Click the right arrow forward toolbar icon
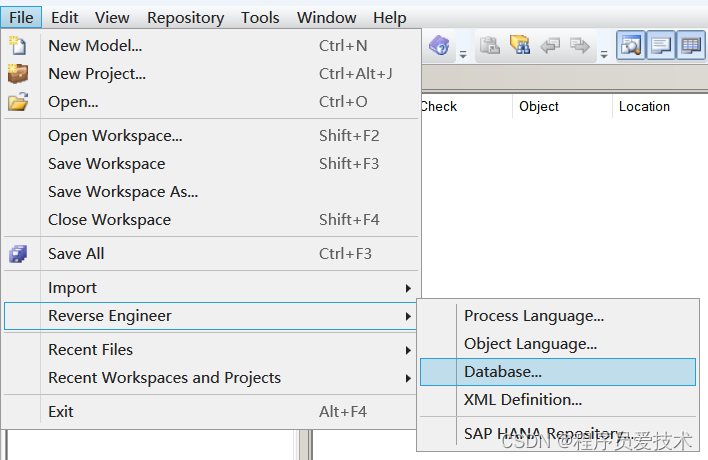Image resolution: width=708 pixels, height=460 pixels. 579,46
